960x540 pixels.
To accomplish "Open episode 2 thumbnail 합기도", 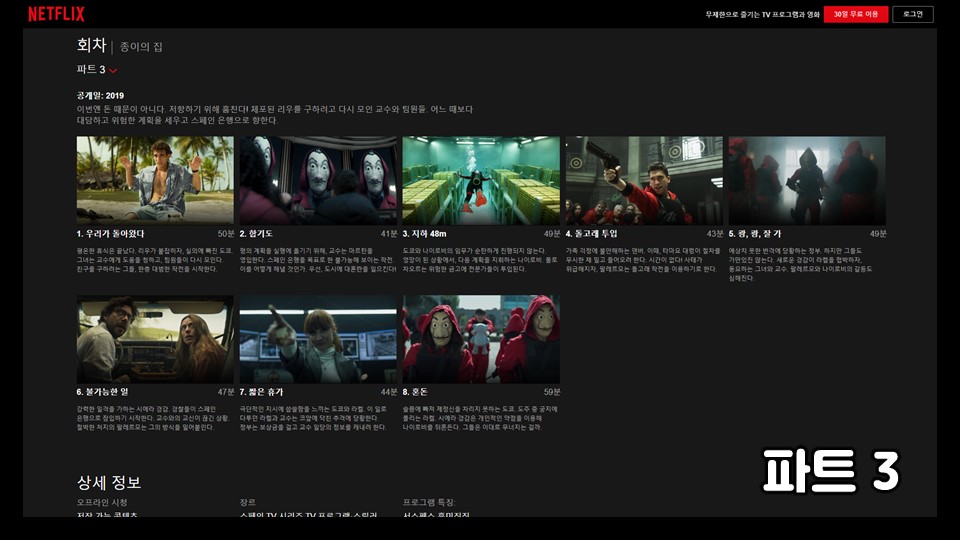I will click(x=318, y=180).
